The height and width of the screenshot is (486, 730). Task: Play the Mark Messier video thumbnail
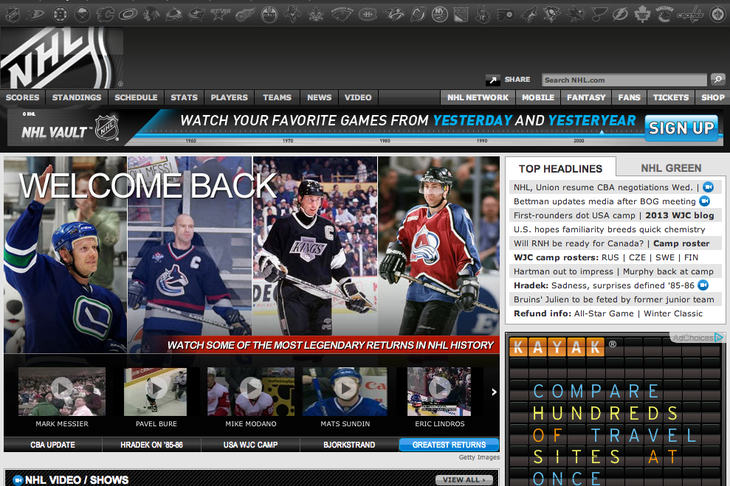pyautogui.click(x=62, y=392)
